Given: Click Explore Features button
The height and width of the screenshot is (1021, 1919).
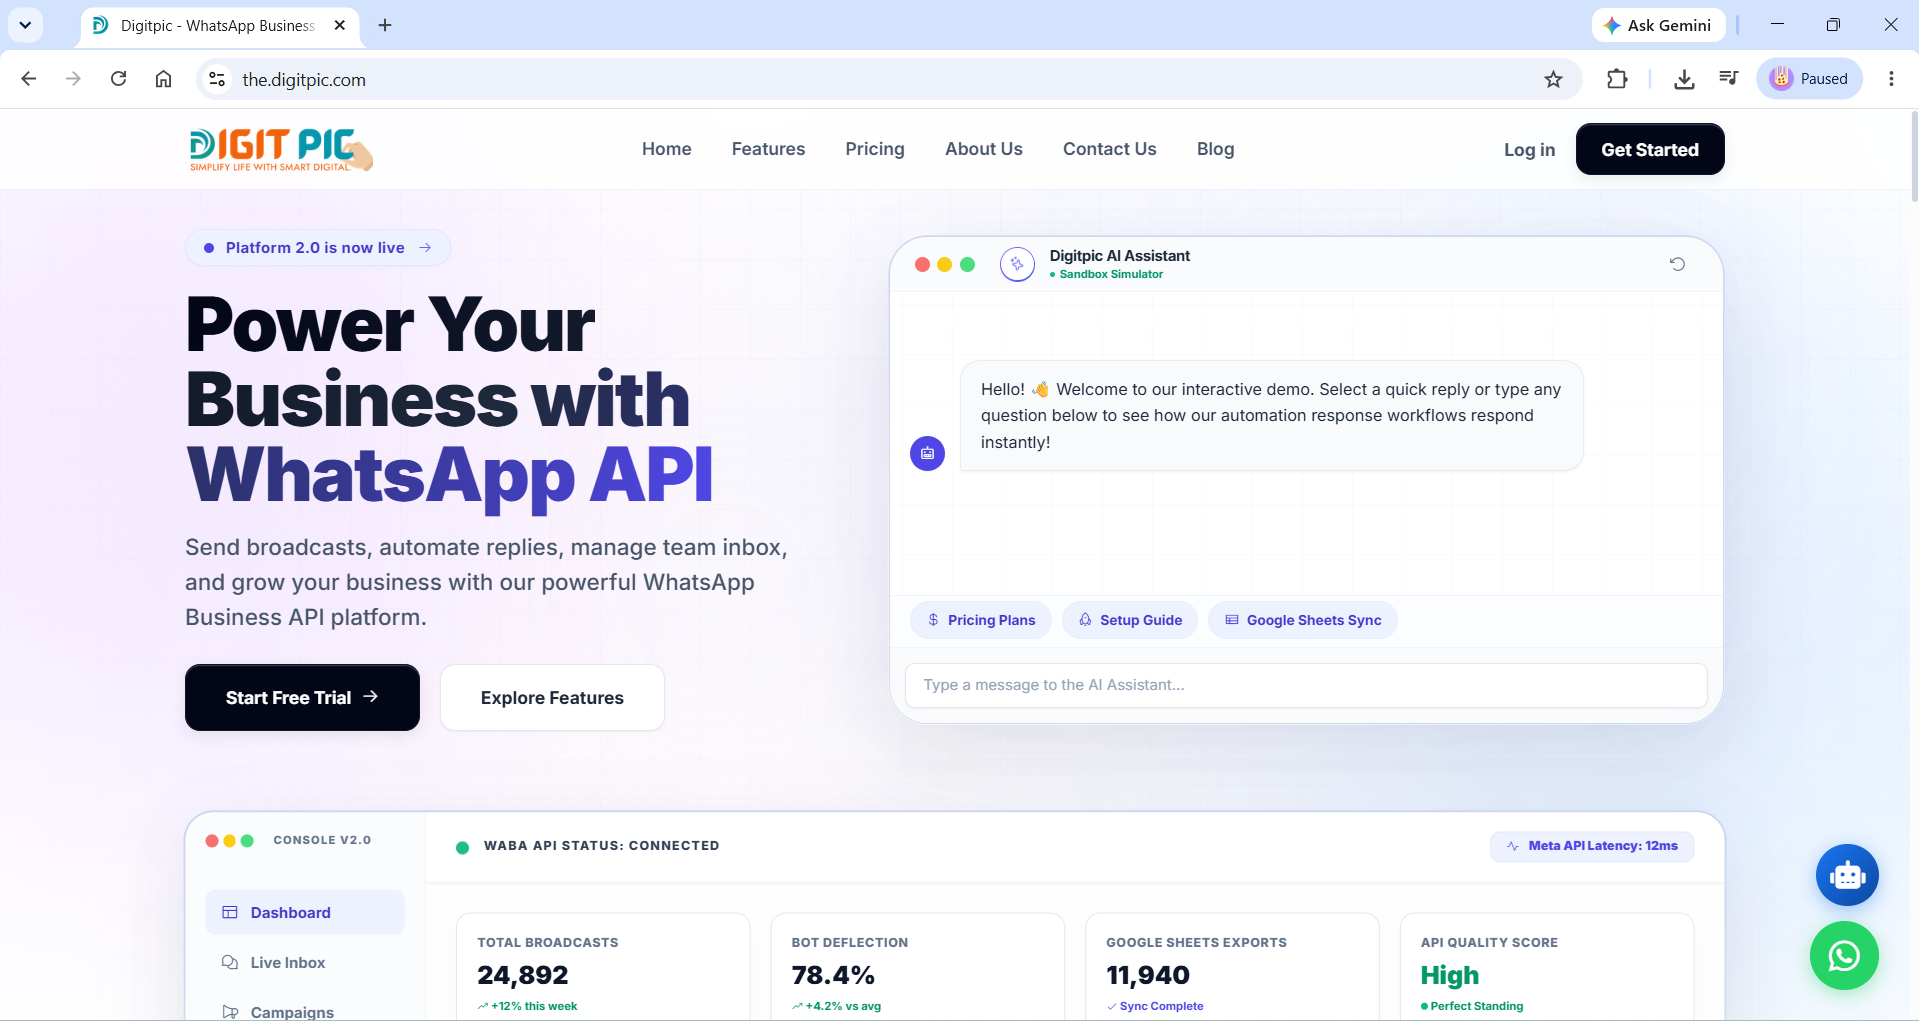Looking at the screenshot, I should [552, 697].
